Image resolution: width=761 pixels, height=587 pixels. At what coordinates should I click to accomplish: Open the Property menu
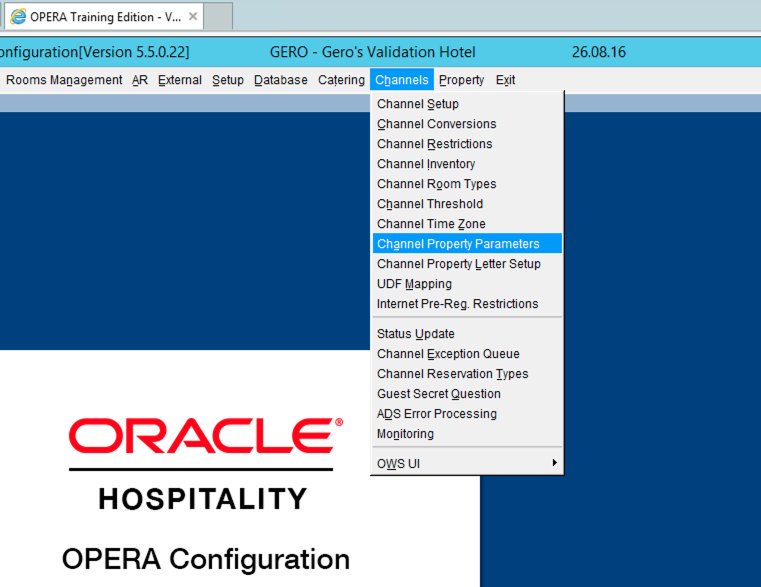tap(461, 80)
